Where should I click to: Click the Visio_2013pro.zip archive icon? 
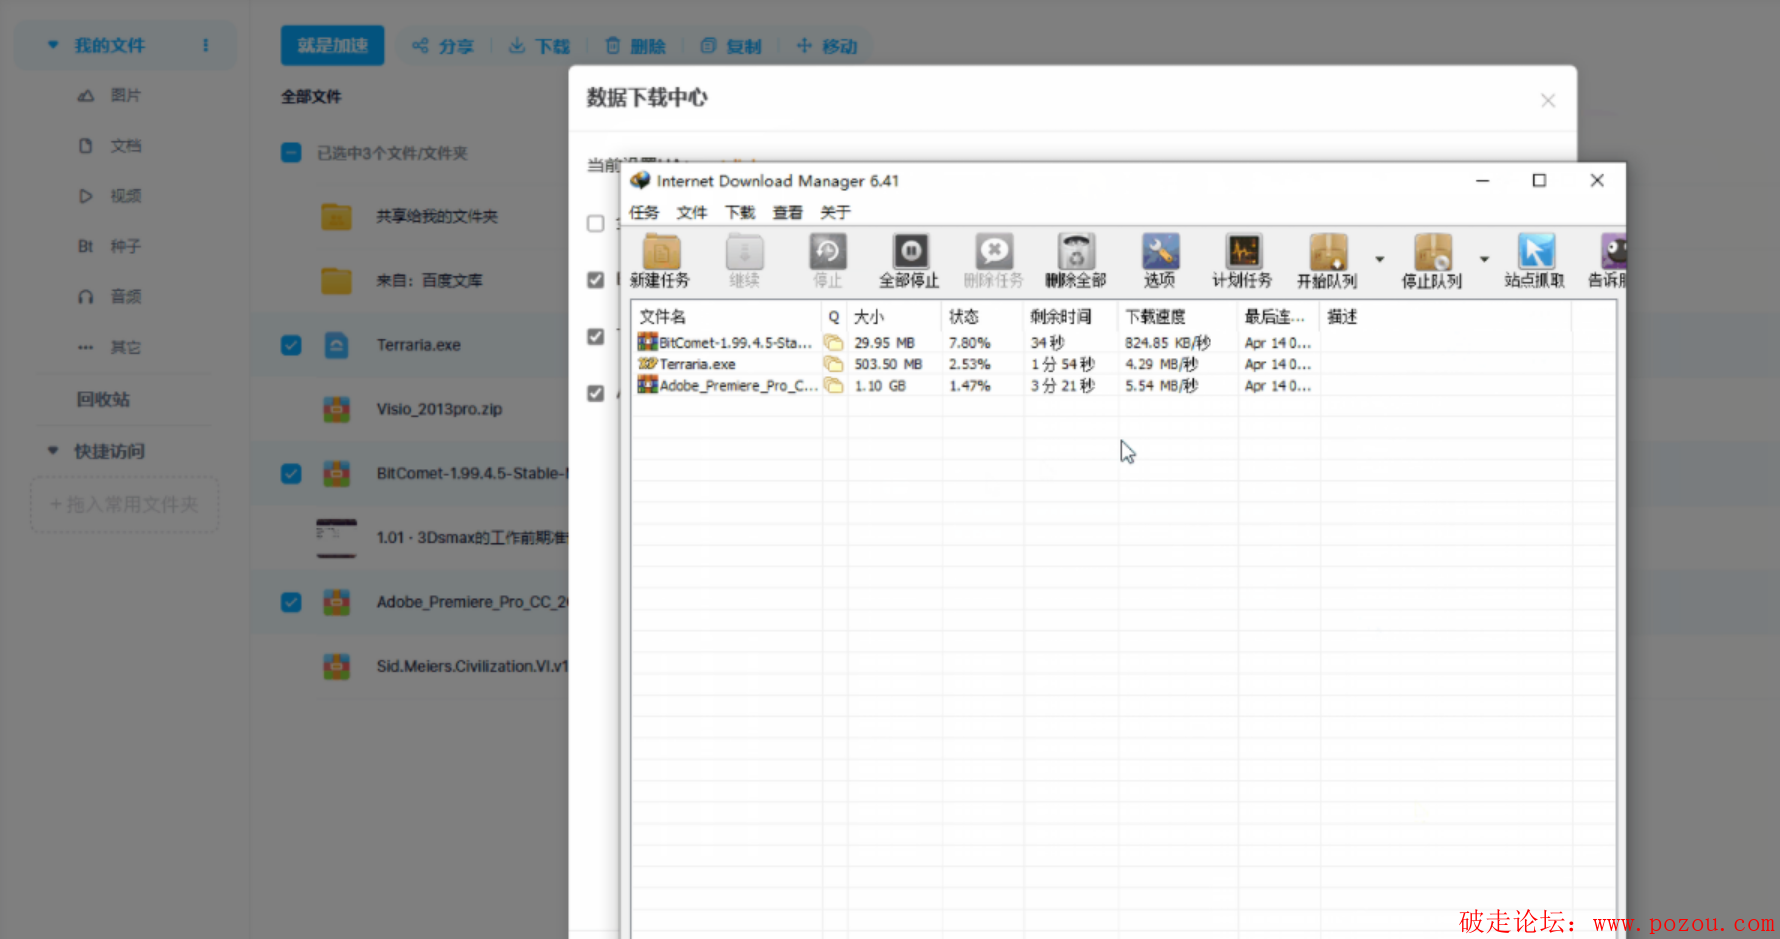point(336,409)
